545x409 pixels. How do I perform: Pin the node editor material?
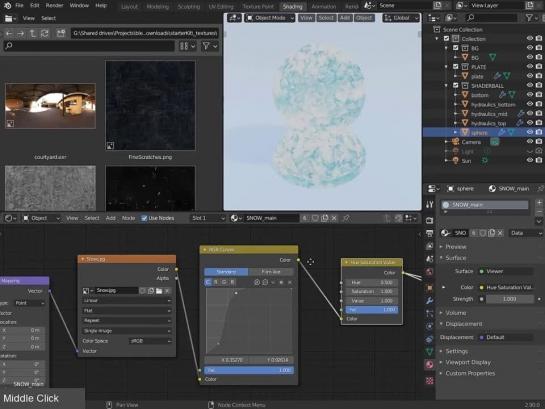click(345, 218)
